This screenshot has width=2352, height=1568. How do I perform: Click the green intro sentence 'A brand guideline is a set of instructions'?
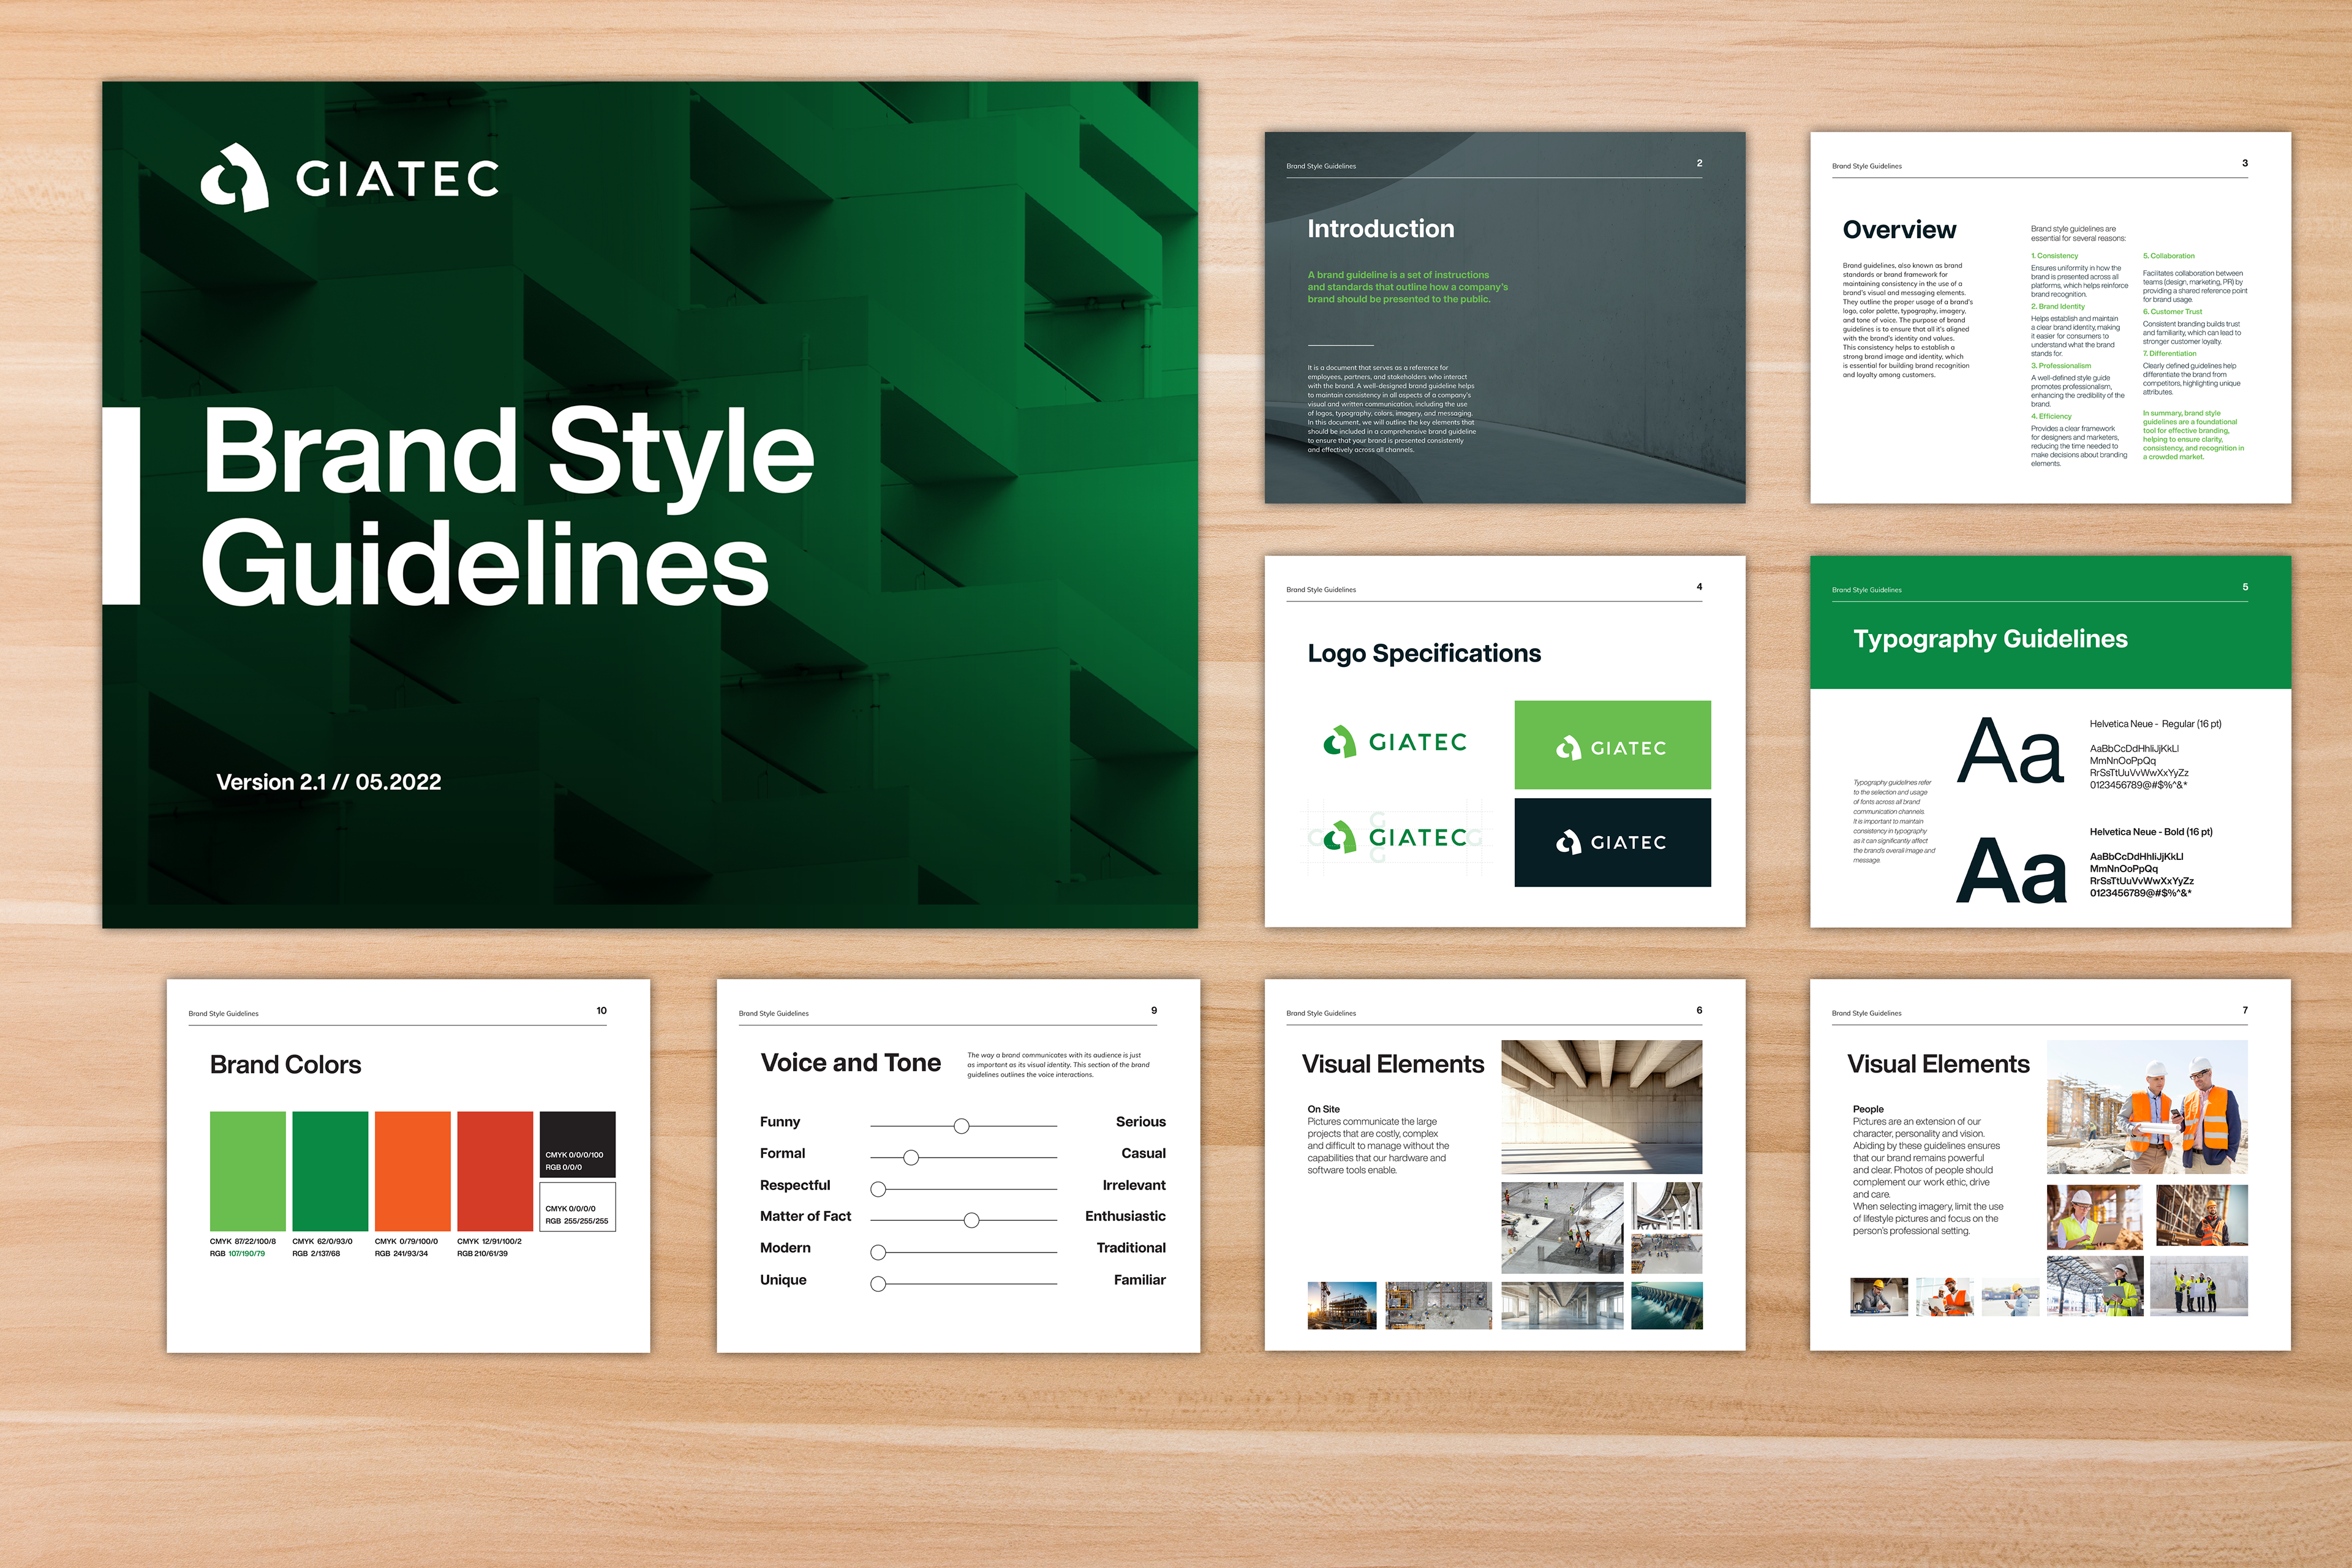click(1398, 275)
